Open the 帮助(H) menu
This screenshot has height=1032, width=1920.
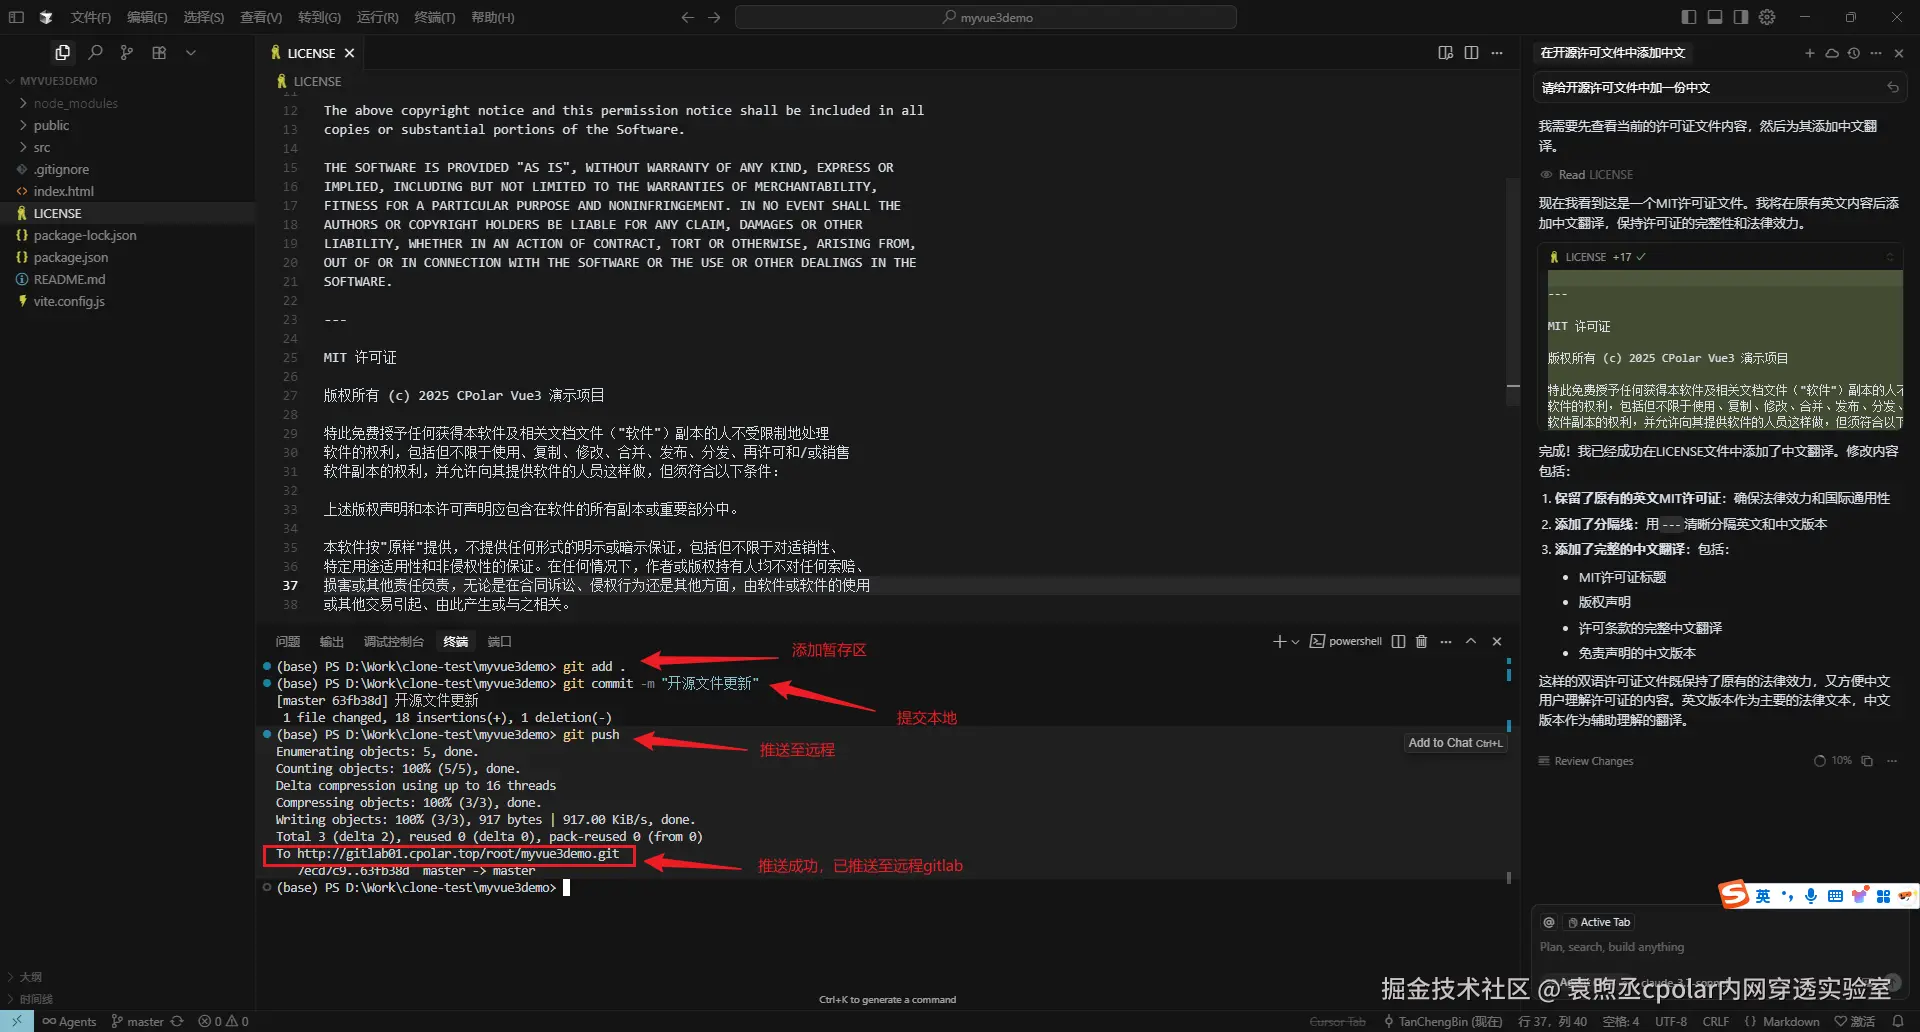coord(493,17)
